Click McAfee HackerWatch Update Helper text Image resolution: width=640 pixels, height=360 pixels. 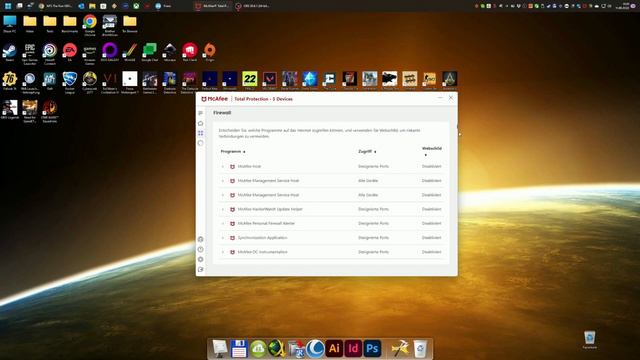270,209
